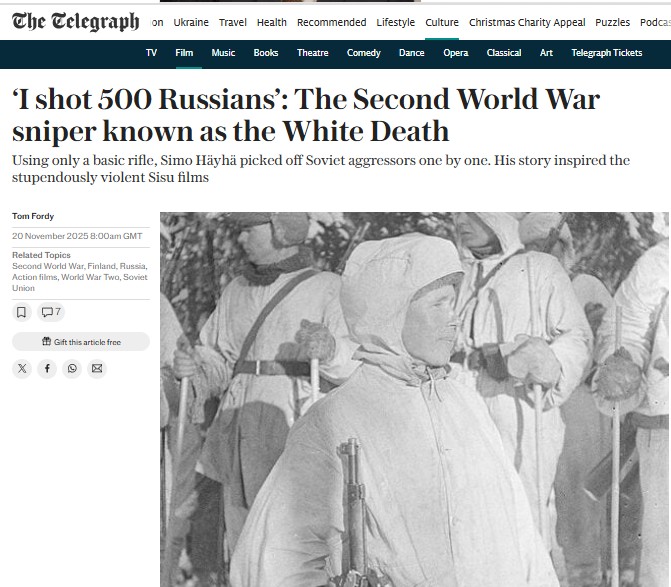This screenshot has width=671, height=587.
Task: Bookmark this article with the save icon
Action: coord(21,312)
